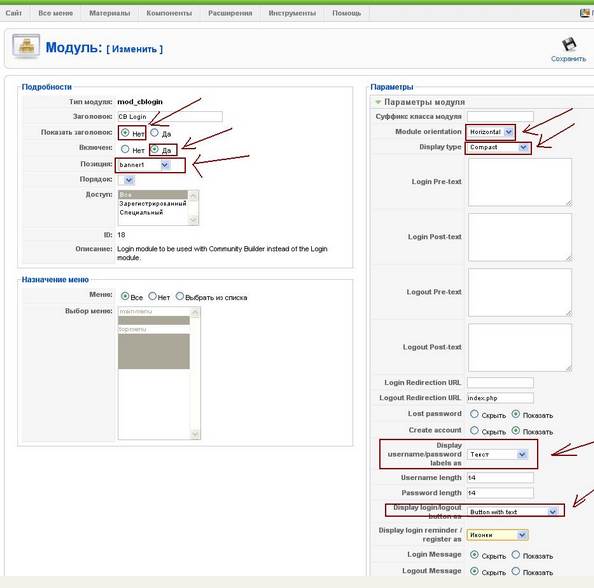The image size is (594, 588).
Task: Open the Компоненты menu
Action: [169, 13]
